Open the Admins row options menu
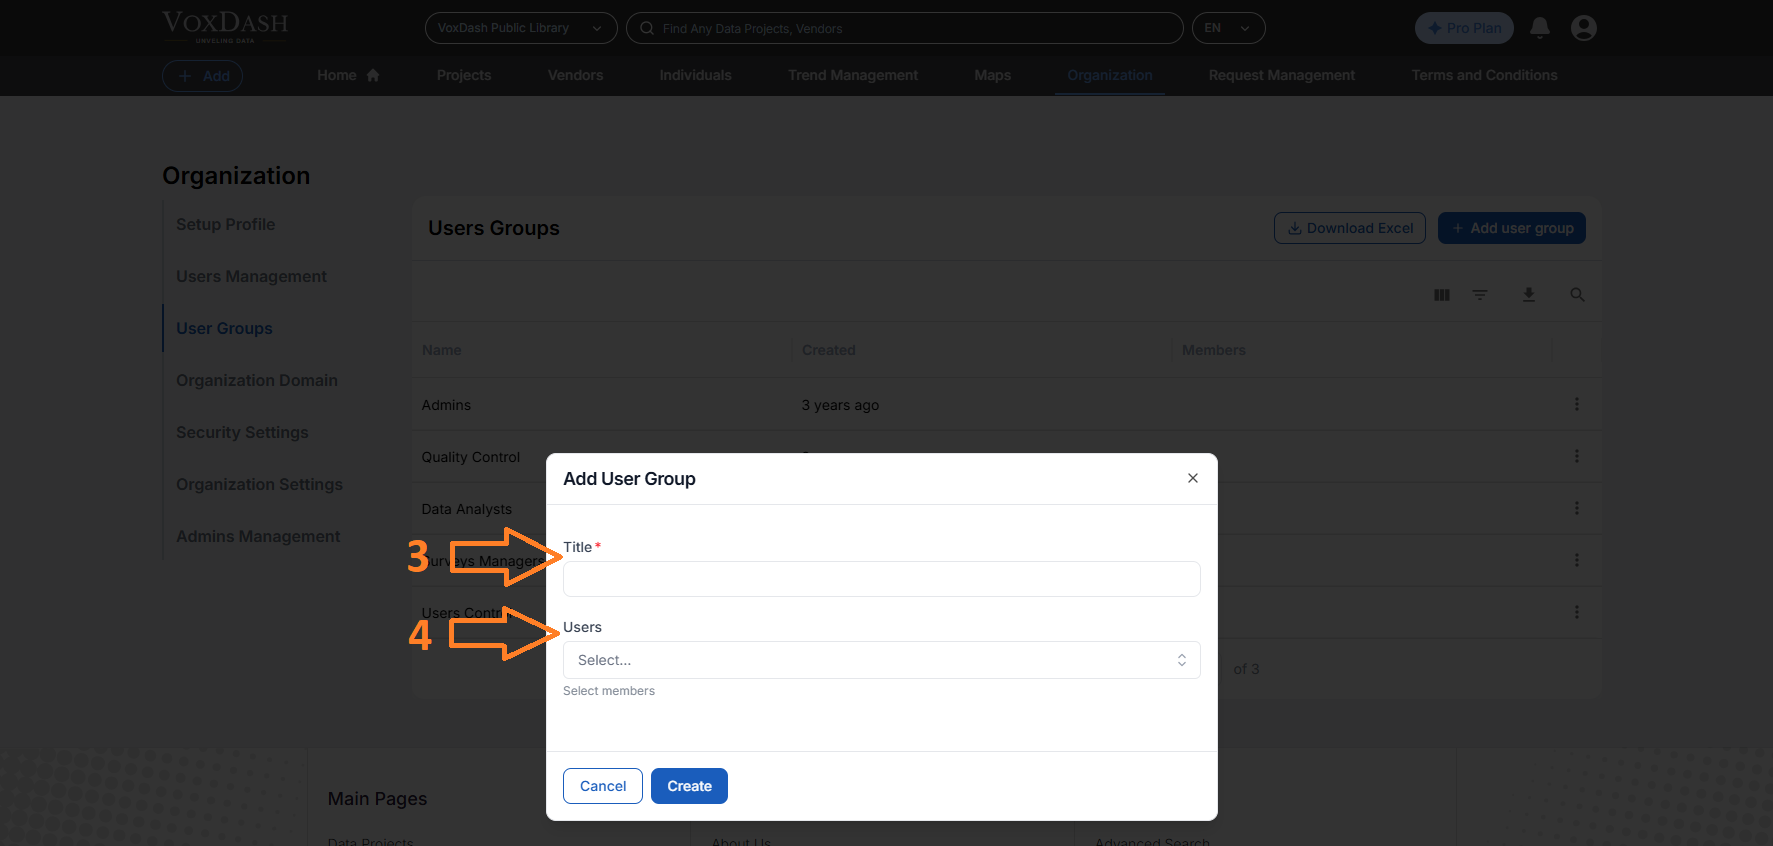 tap(1576, 404)
